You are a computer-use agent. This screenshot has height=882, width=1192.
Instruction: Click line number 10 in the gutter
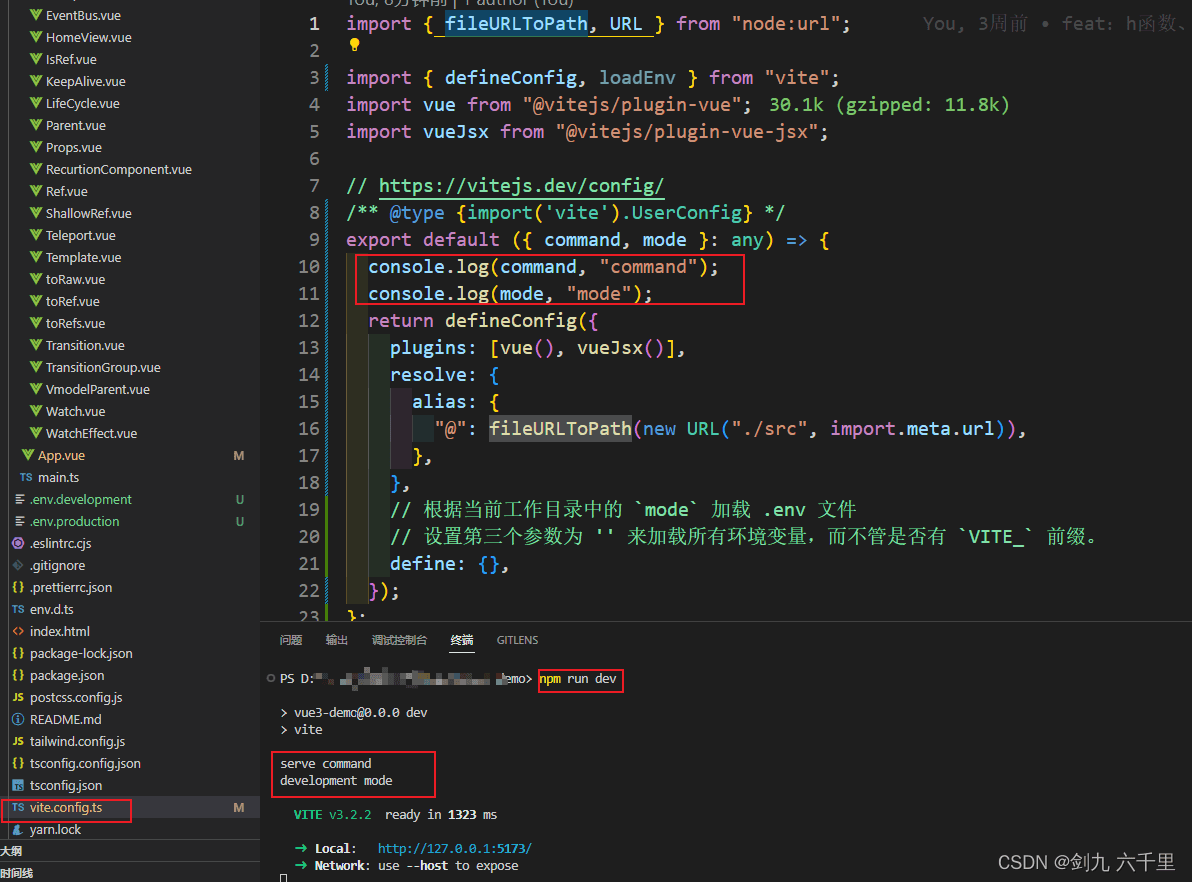tap(309, 267)
